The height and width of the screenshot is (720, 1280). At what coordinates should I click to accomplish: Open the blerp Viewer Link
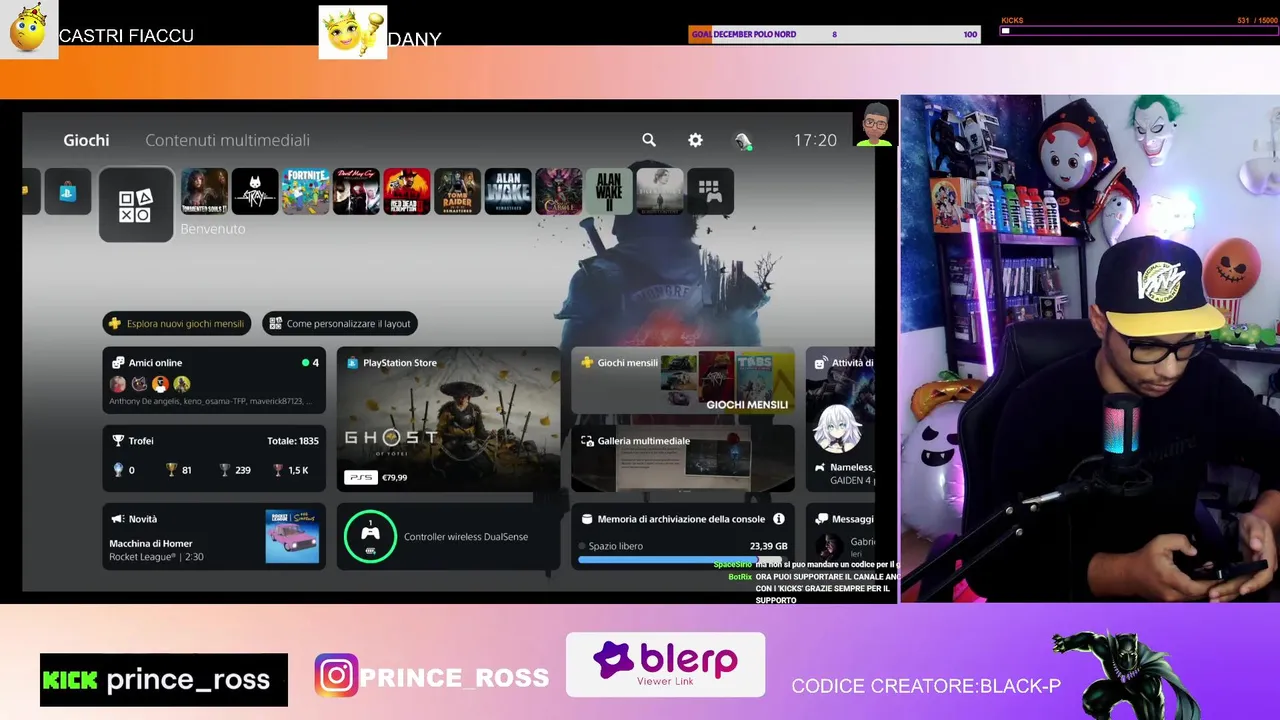coord(665,665)
